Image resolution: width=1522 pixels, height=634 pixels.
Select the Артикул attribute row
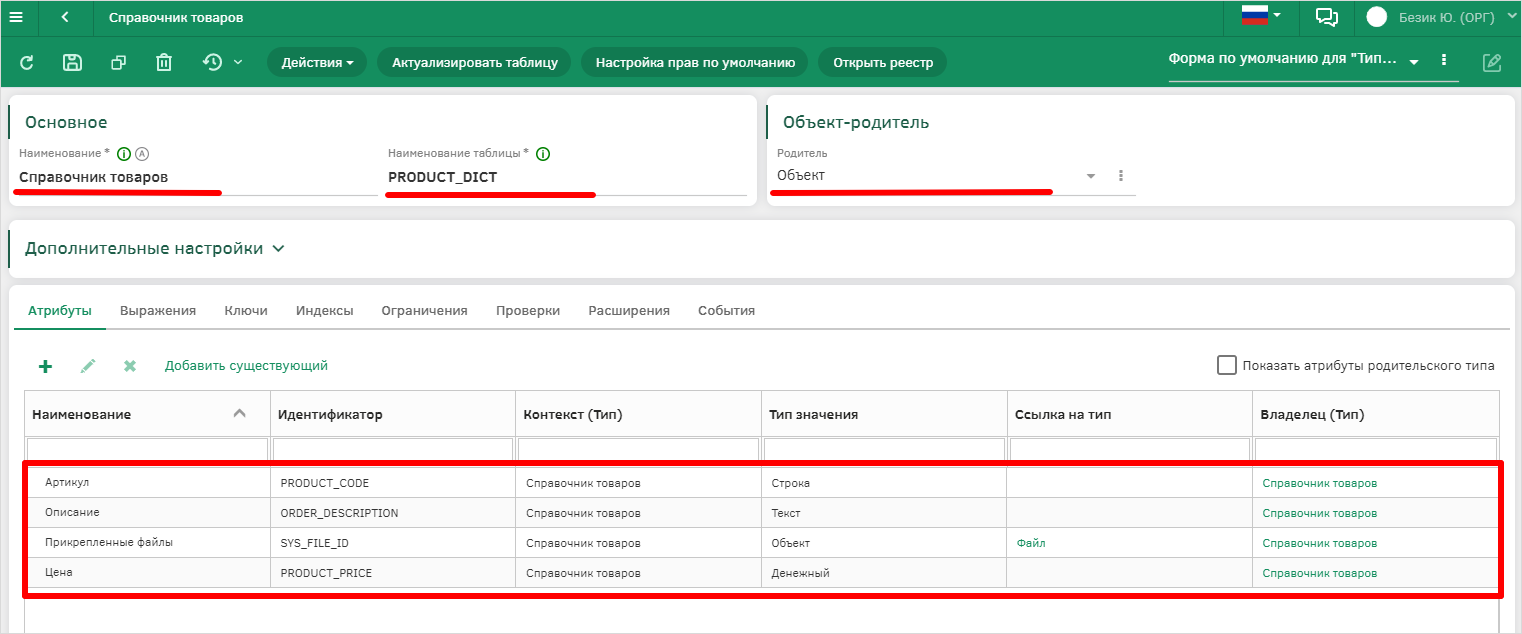pos(762,483)
